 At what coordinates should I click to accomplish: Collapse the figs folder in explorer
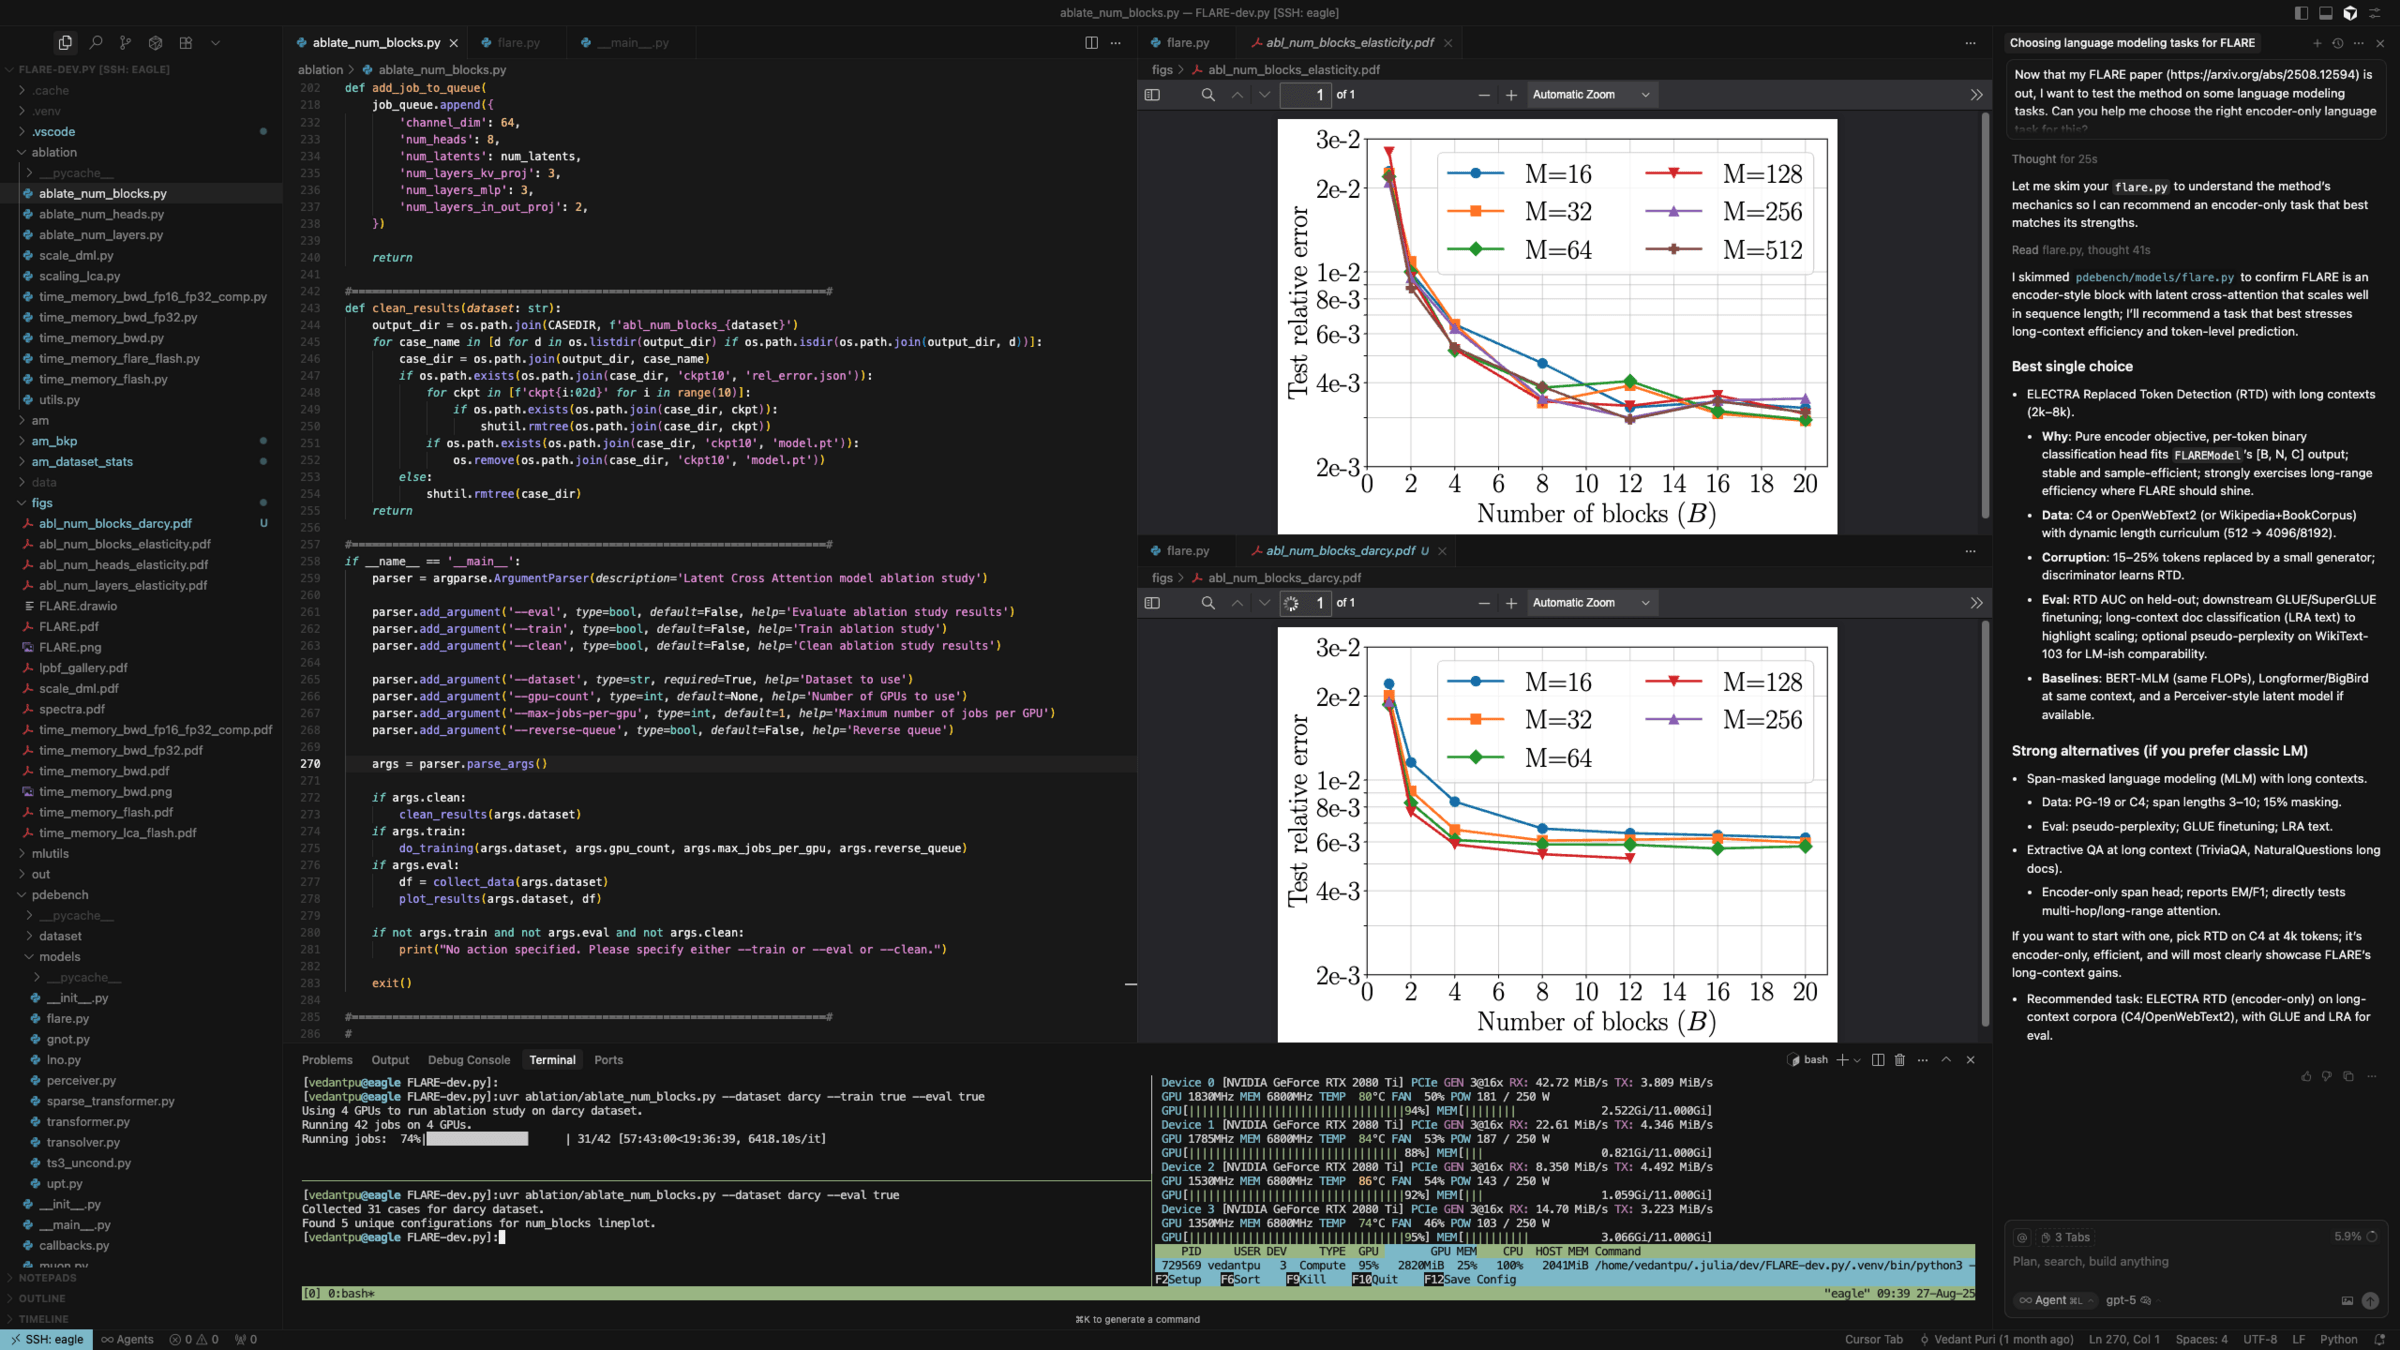coord(41,503)
